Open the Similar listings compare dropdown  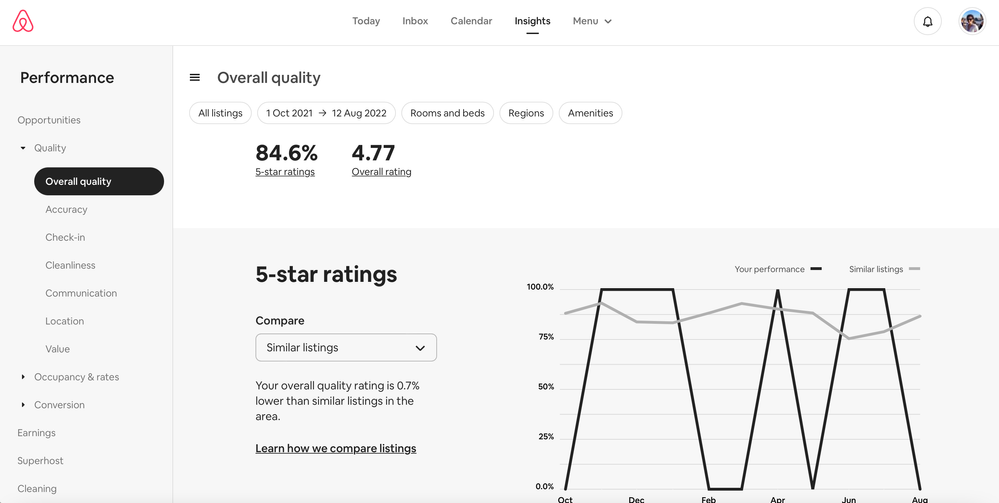(x=346, y=348)
